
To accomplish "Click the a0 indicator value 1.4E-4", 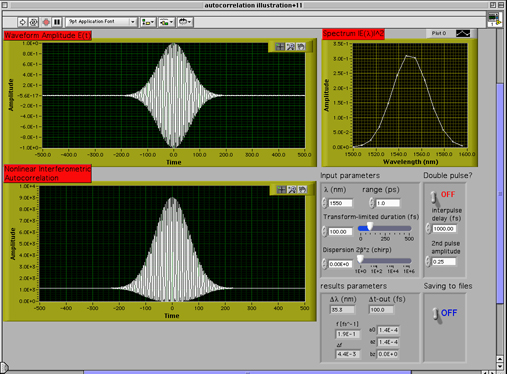I will point(388,330).
